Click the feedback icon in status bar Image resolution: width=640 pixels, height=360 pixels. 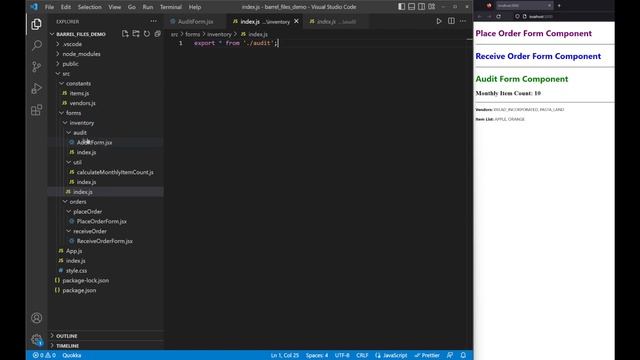click(450, 356)
